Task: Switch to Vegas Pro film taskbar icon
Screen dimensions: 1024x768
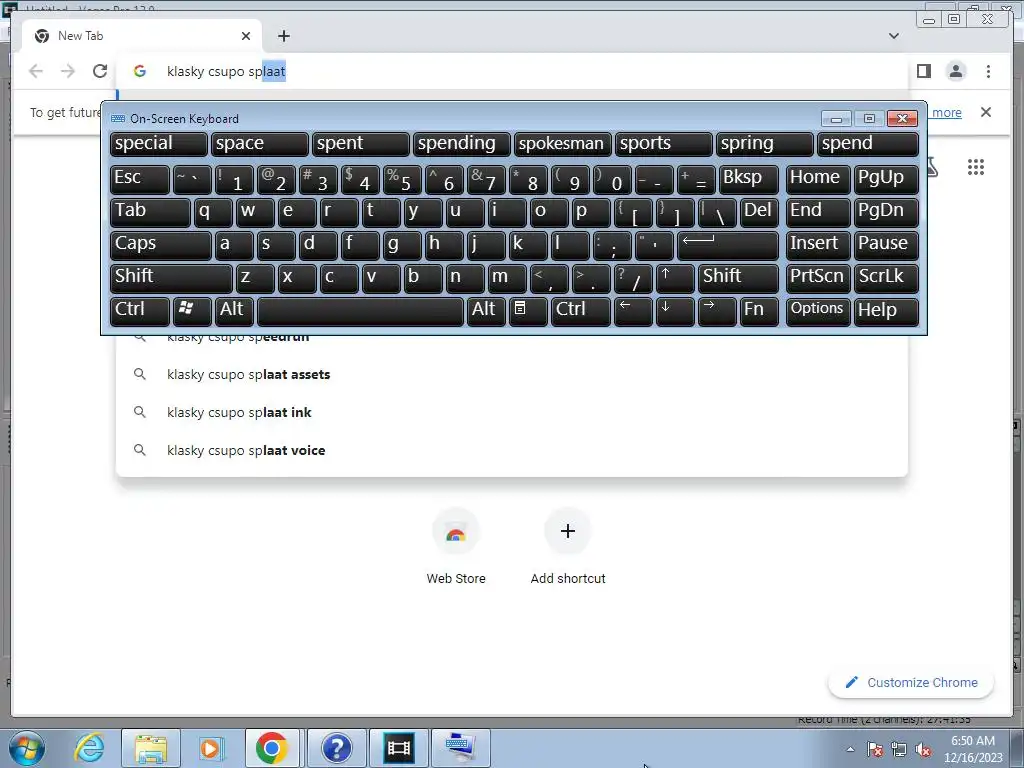Action: point(399,748)
